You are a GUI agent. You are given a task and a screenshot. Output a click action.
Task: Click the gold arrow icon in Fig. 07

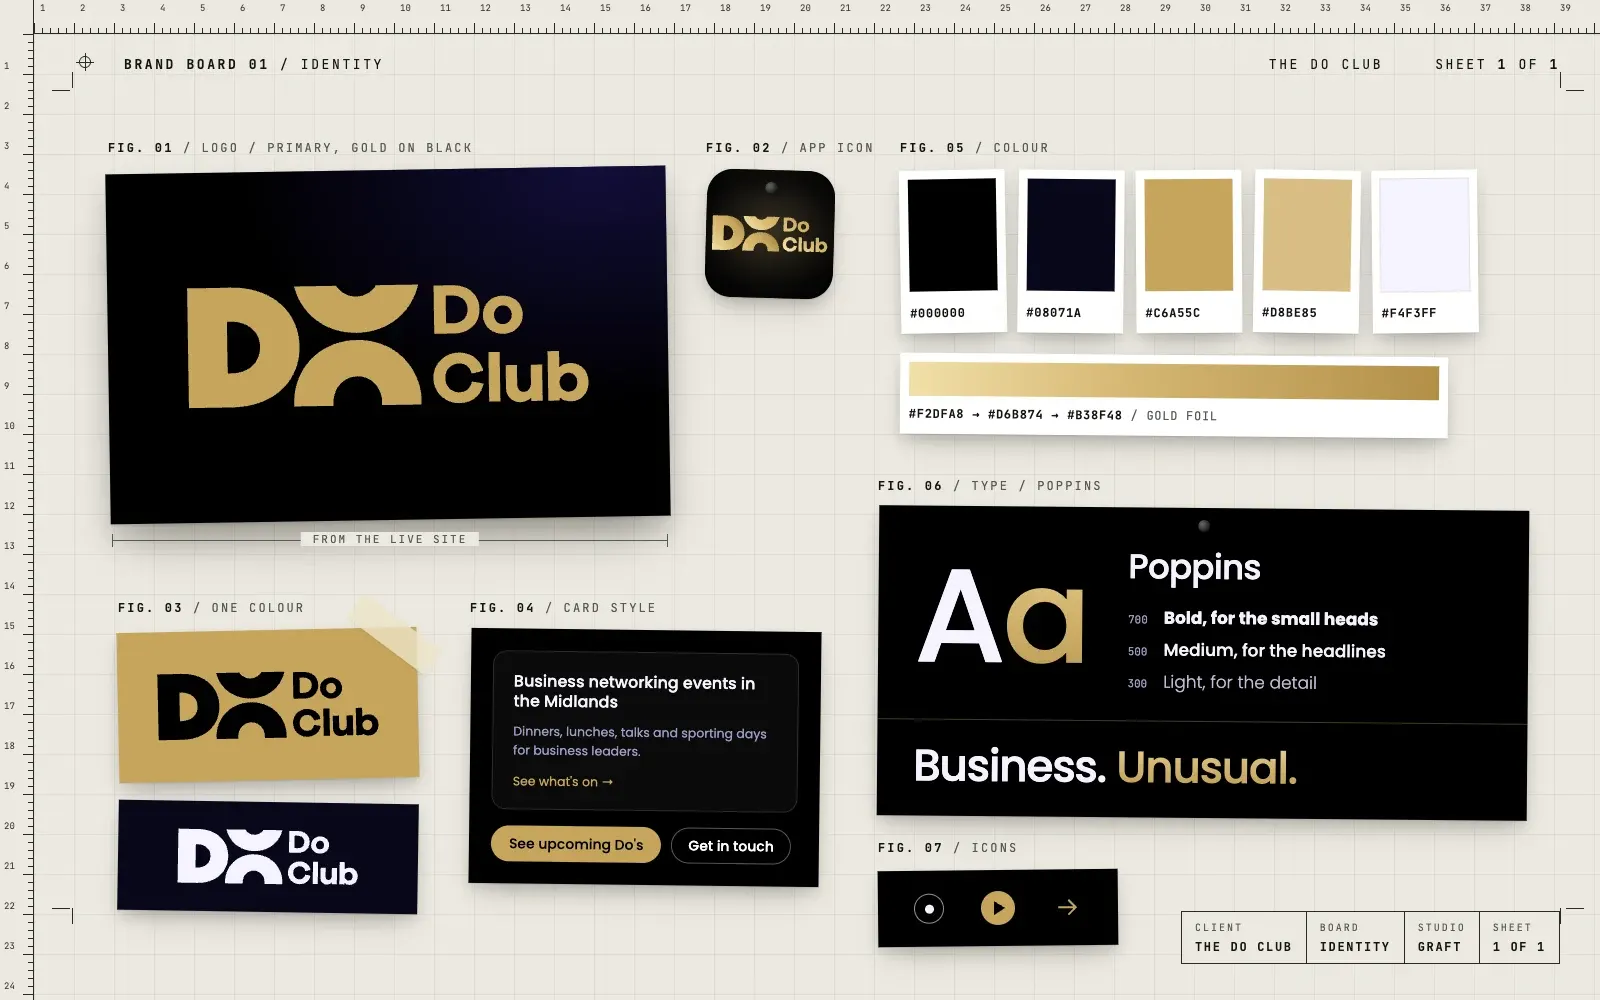(x=1067, y=907)
